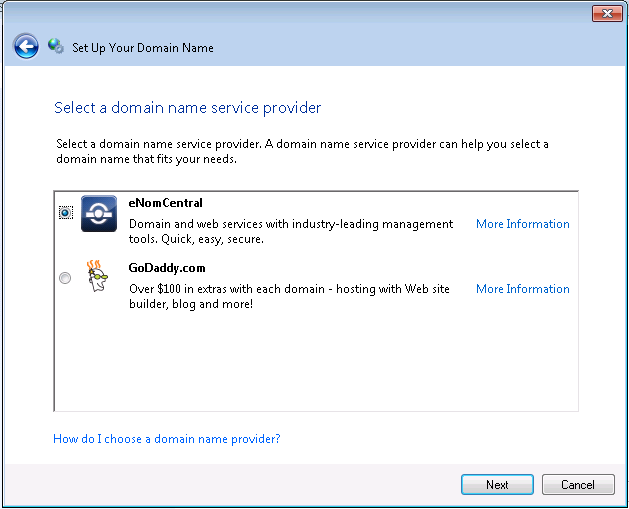Click the 'Set Up Your Domain Name' title
Image resolution: width=629 pixels, height=509 pixels.
143,47
